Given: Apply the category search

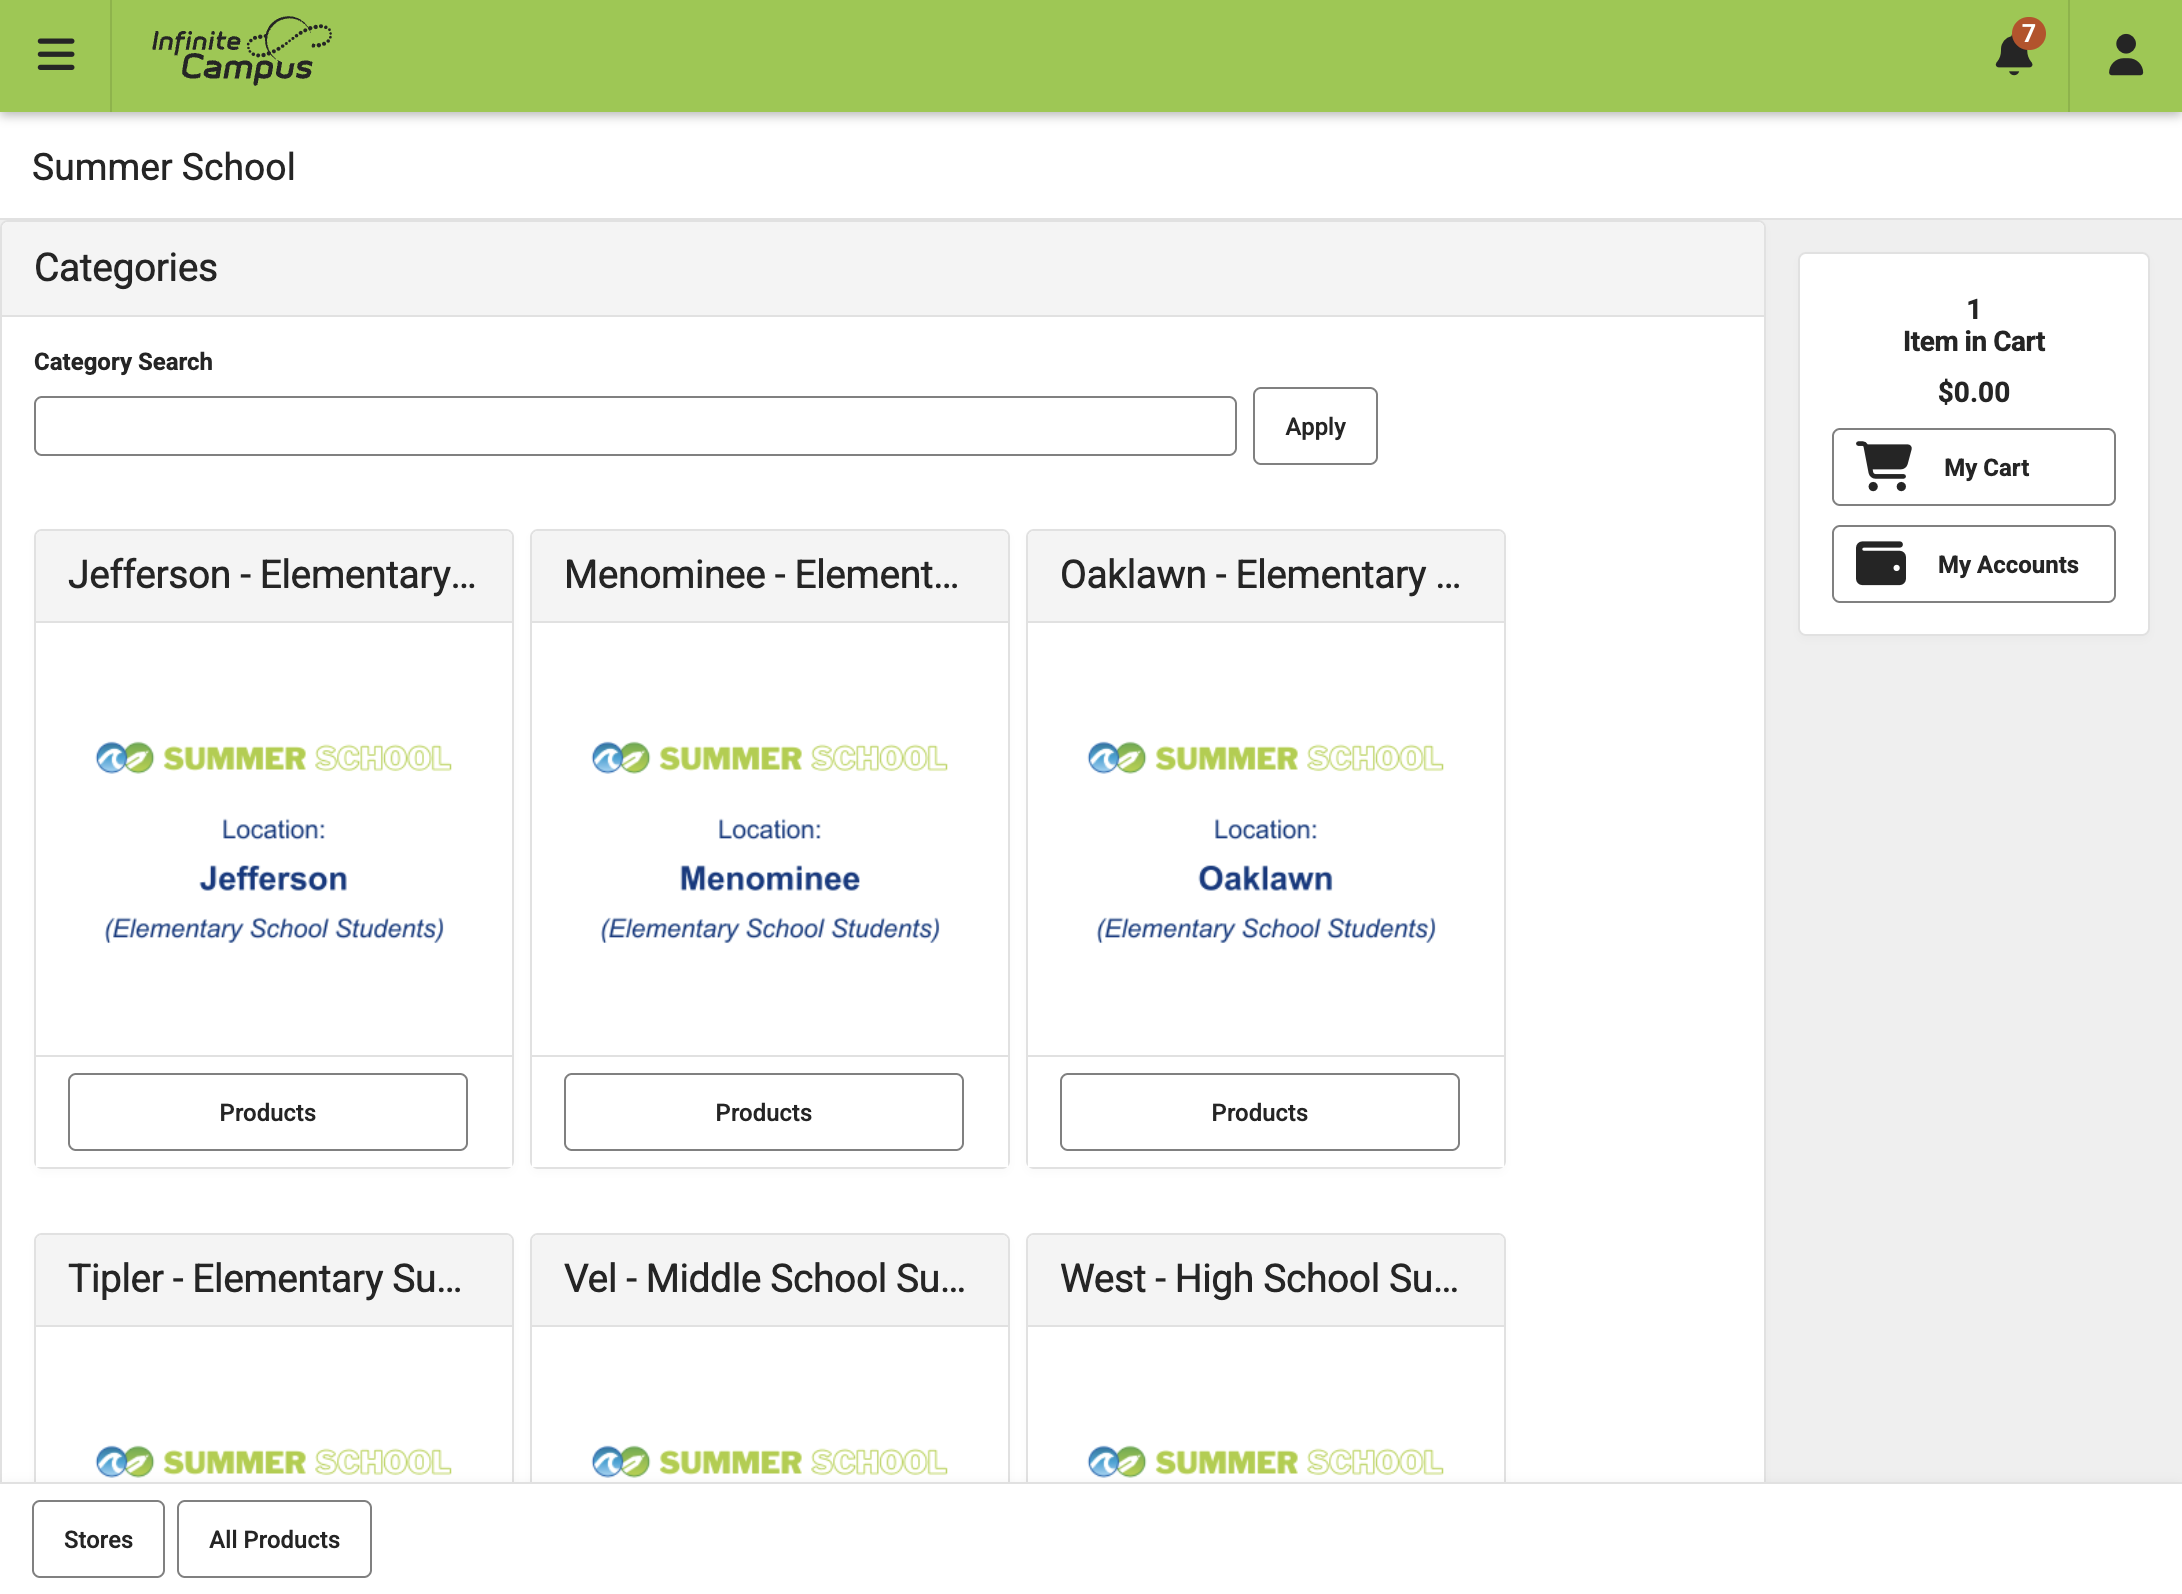Looking at the screenshot, I should point(1315,426).
